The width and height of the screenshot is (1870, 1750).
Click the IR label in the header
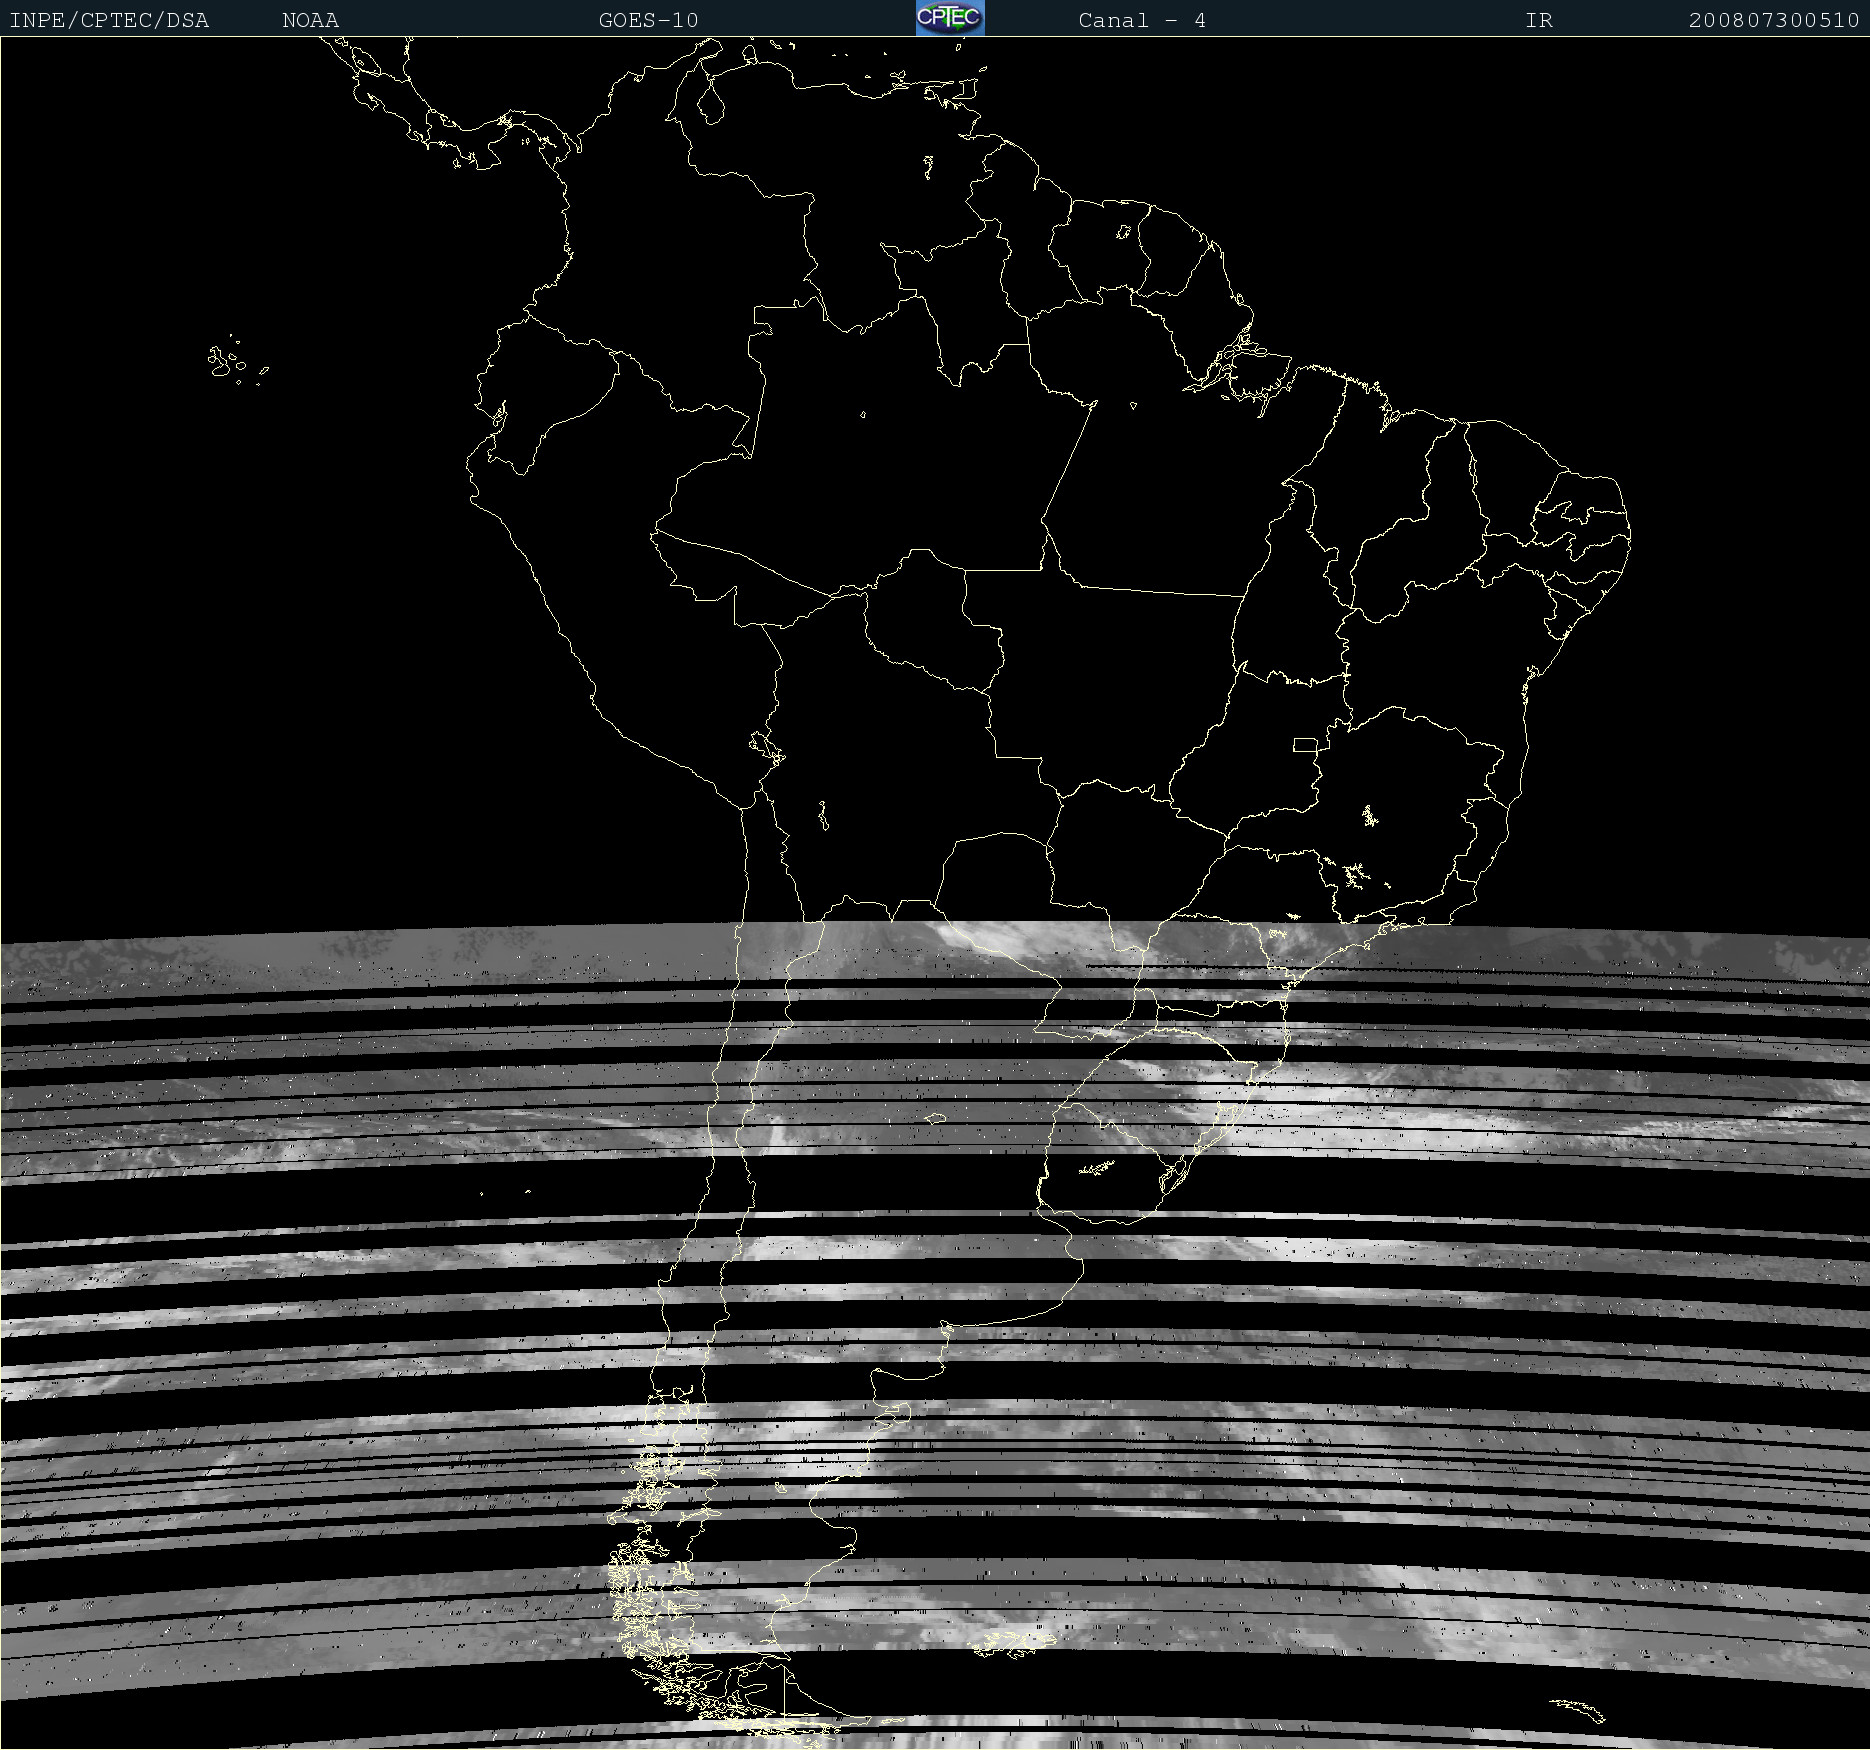pyautogui.click(x=1538, y=20)
